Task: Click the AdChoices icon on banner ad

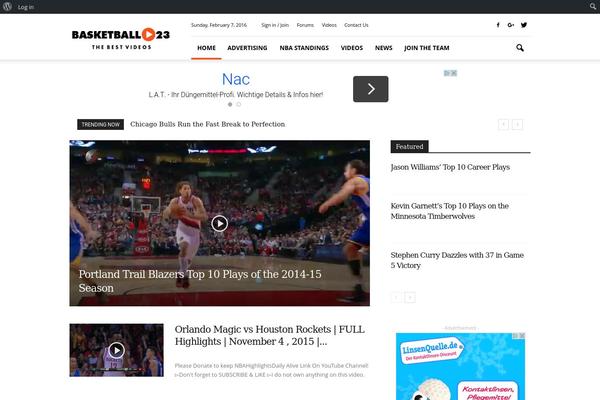Action: 447,73
